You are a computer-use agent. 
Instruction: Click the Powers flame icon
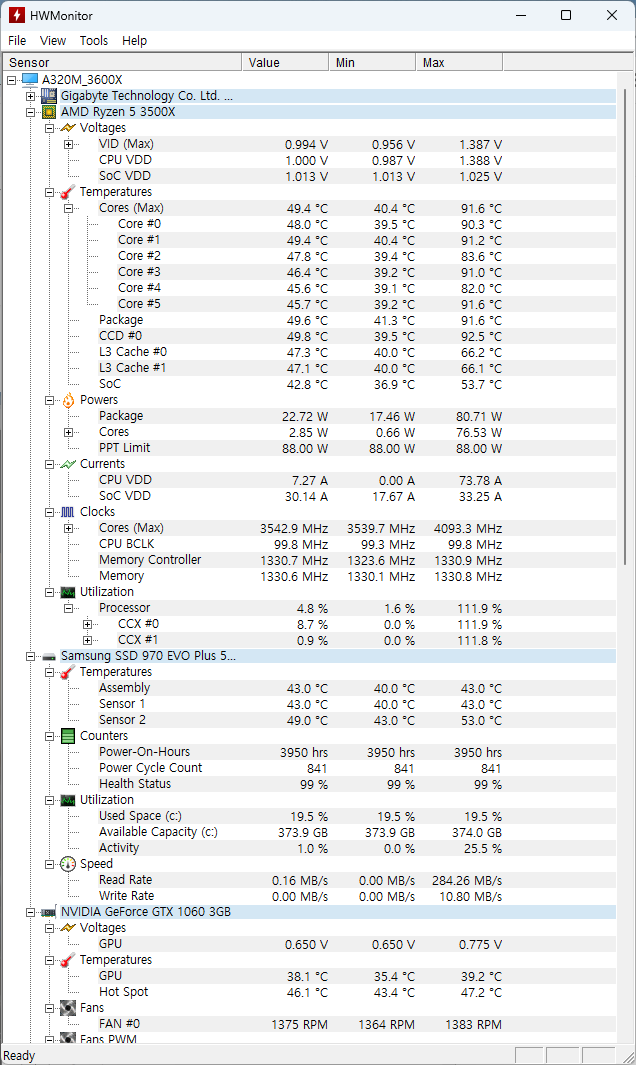point(68,400)
